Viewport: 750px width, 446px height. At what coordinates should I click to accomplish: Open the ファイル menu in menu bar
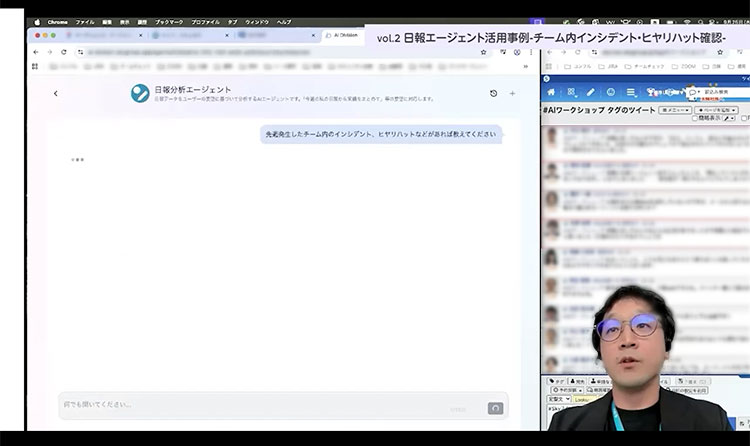(x=85, y=21)
